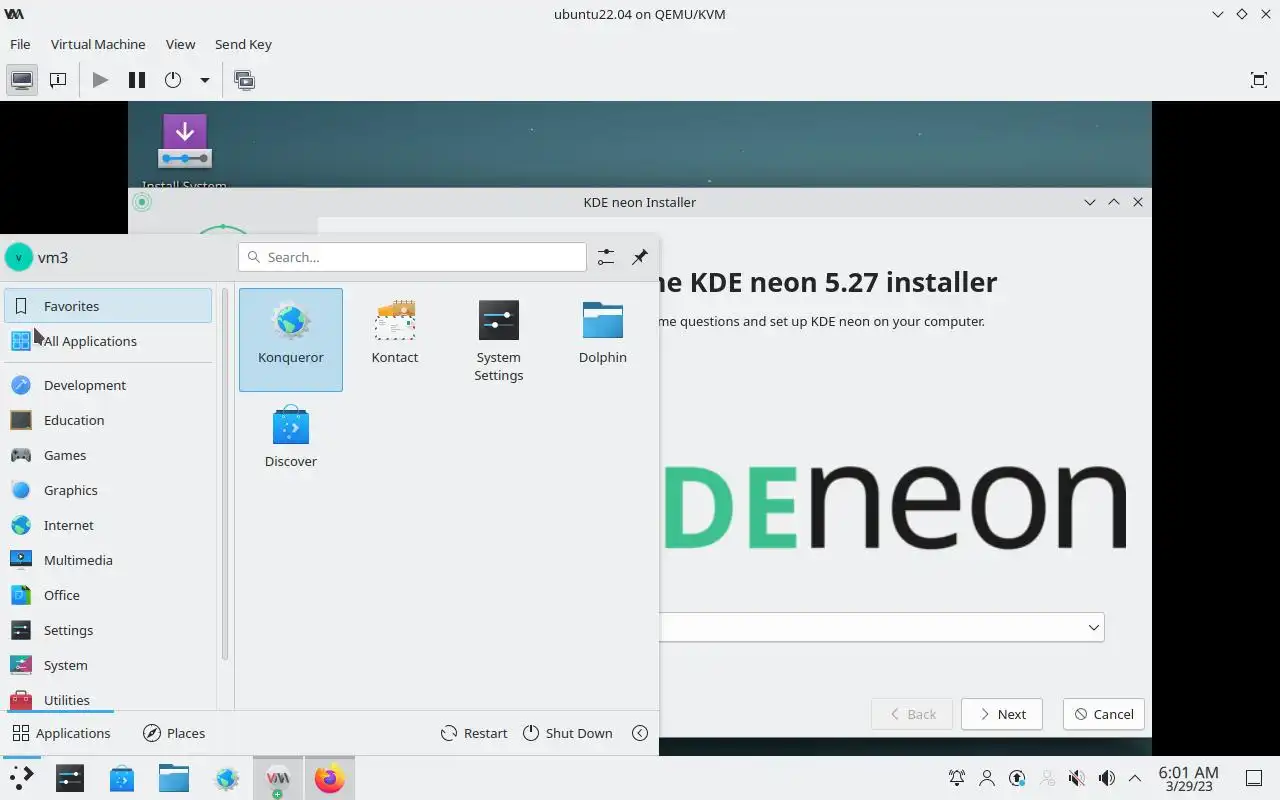Open System Settings from guest taskbar
The height and width of the screenshot is (800, 1280).
point(70,778)
